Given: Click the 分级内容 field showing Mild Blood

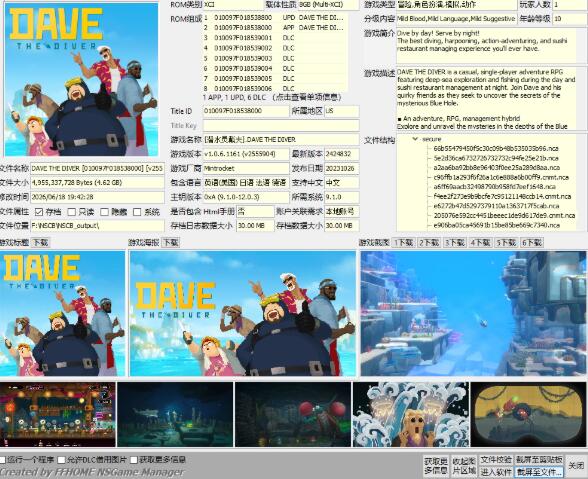Looking at the screenshot, I should pyautogui.click(x=456, y=18).
